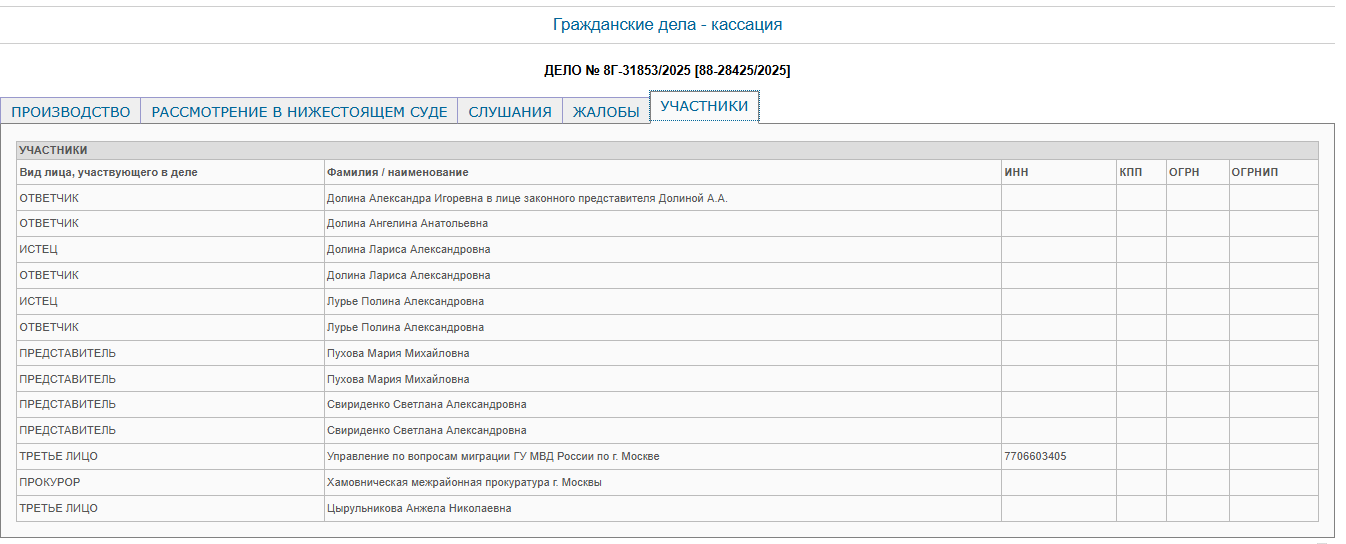Select the ЖАЛОБЫ tab
Screen dimensions: 1346x544
coord(606,112)
